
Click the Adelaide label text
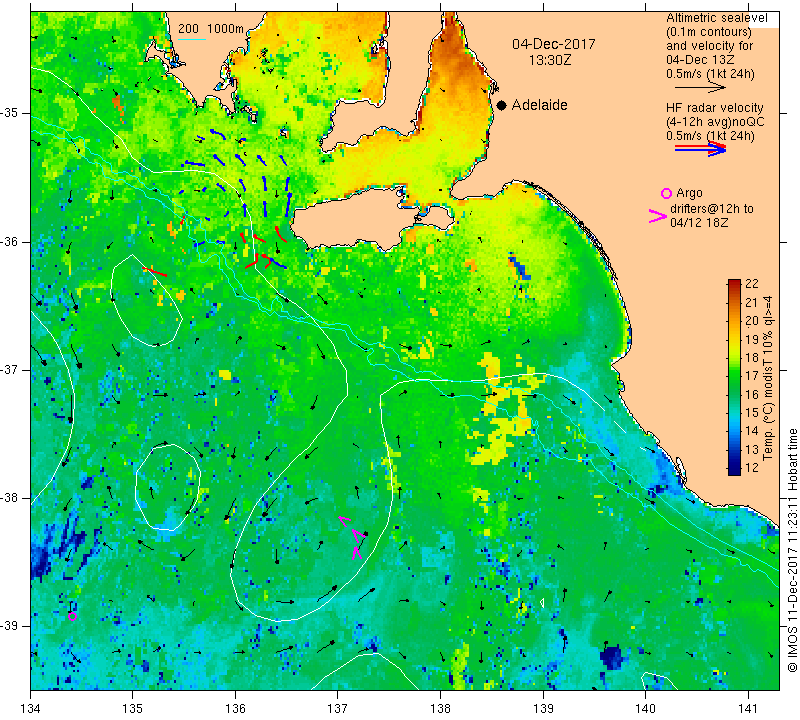(x=539, y=105)
